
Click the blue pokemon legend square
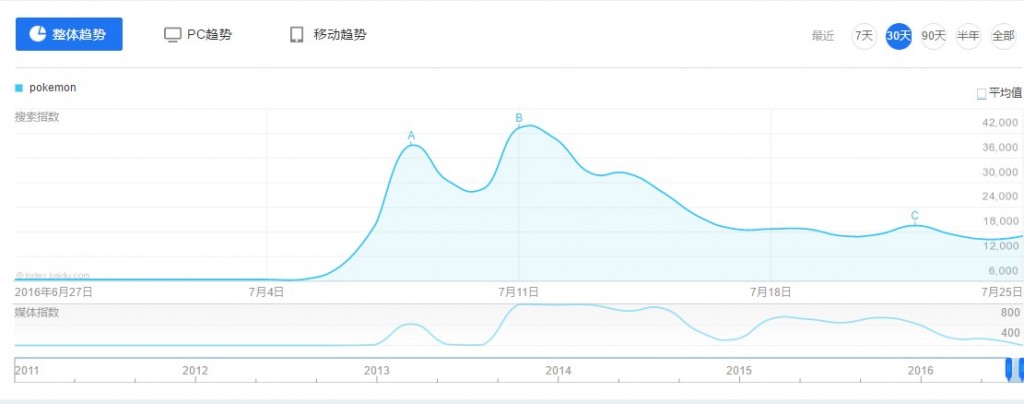tap(19, 87)
